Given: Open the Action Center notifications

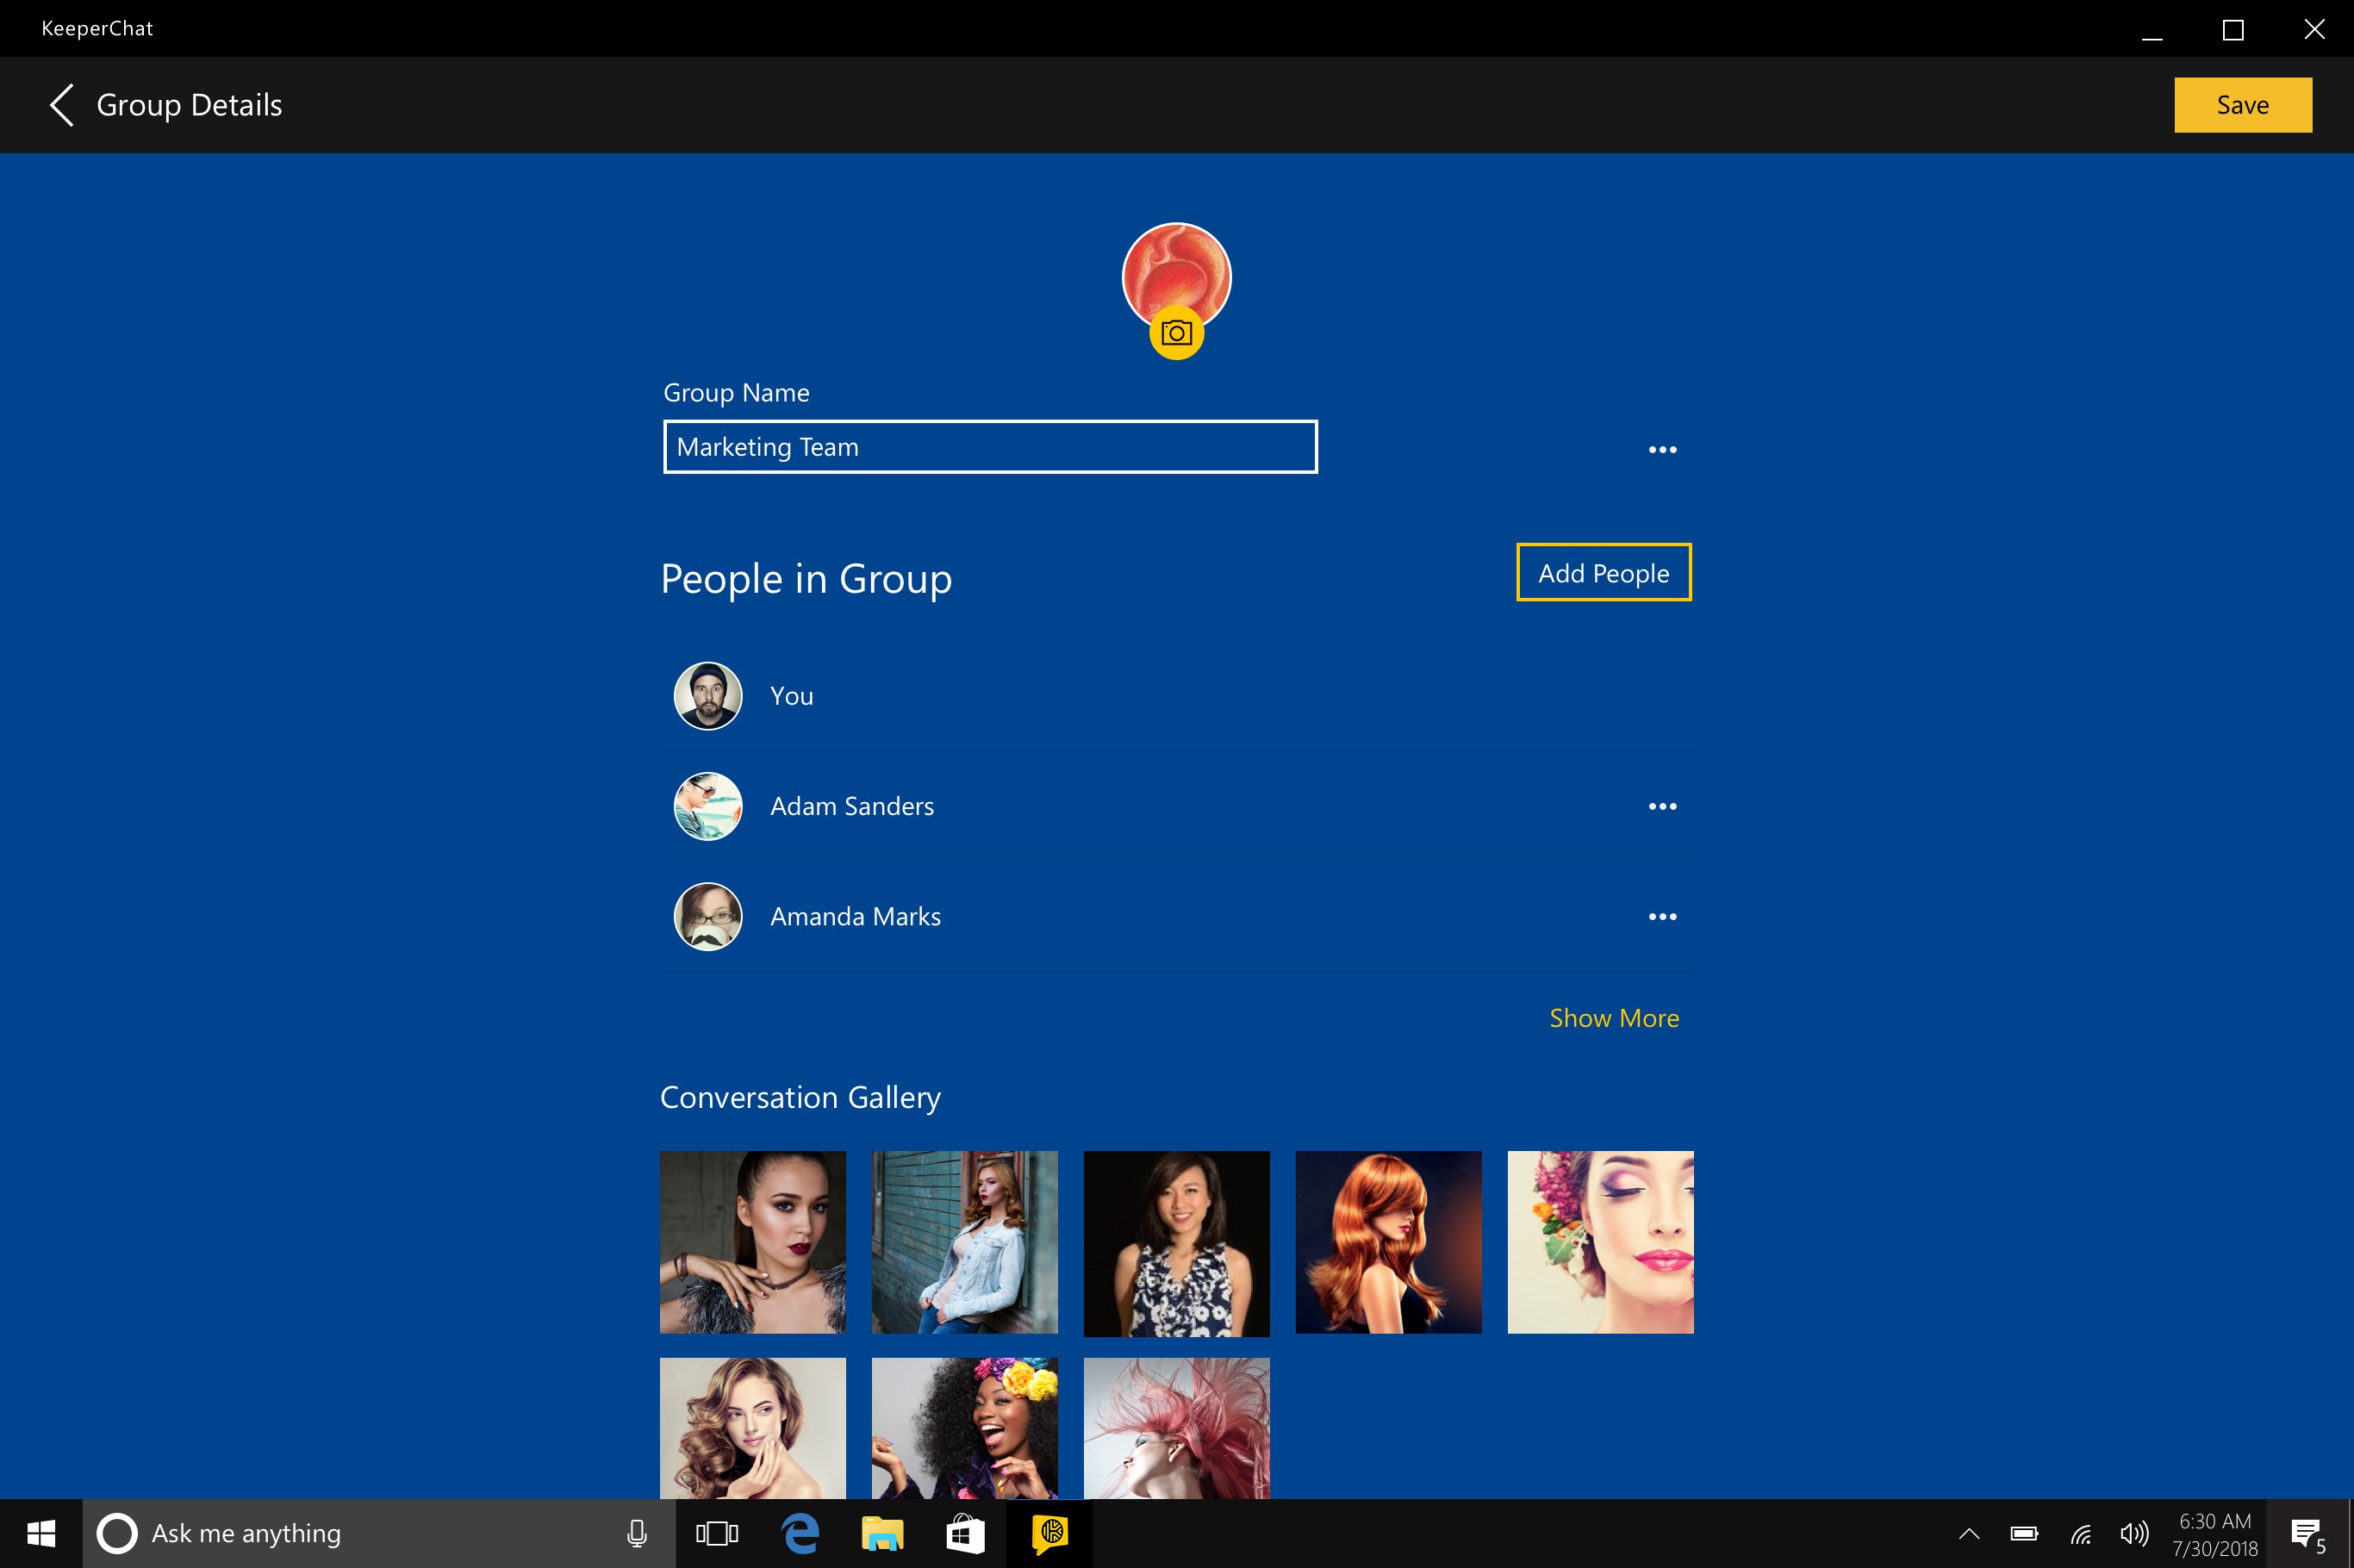Looking at the screenshot, I should (2305, 1532).
